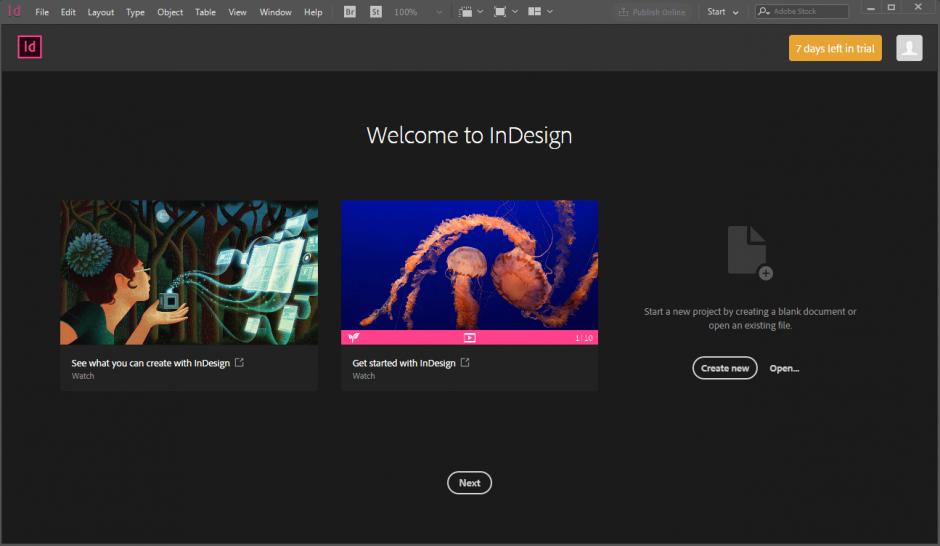Open the Edit menu
This screenshot has width=940, height=546.
click(x=68, y=12)
